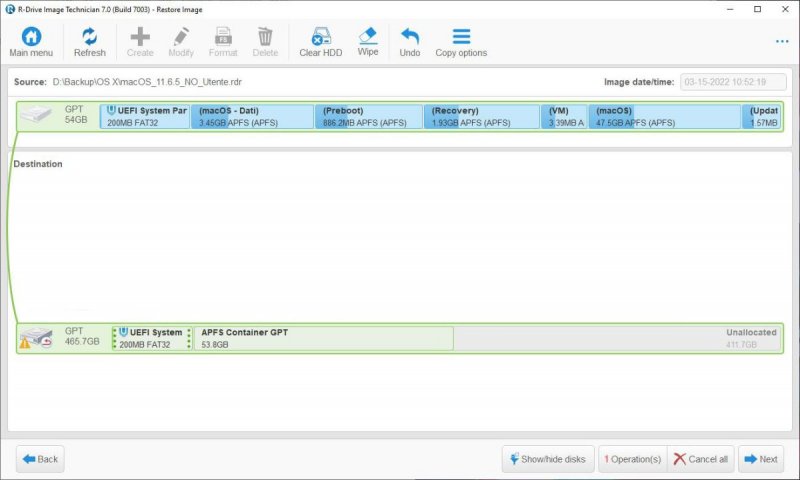Viewport: 800px width, 480px height.
Task: Click Show/hide disks button
Action: [548, 459]
